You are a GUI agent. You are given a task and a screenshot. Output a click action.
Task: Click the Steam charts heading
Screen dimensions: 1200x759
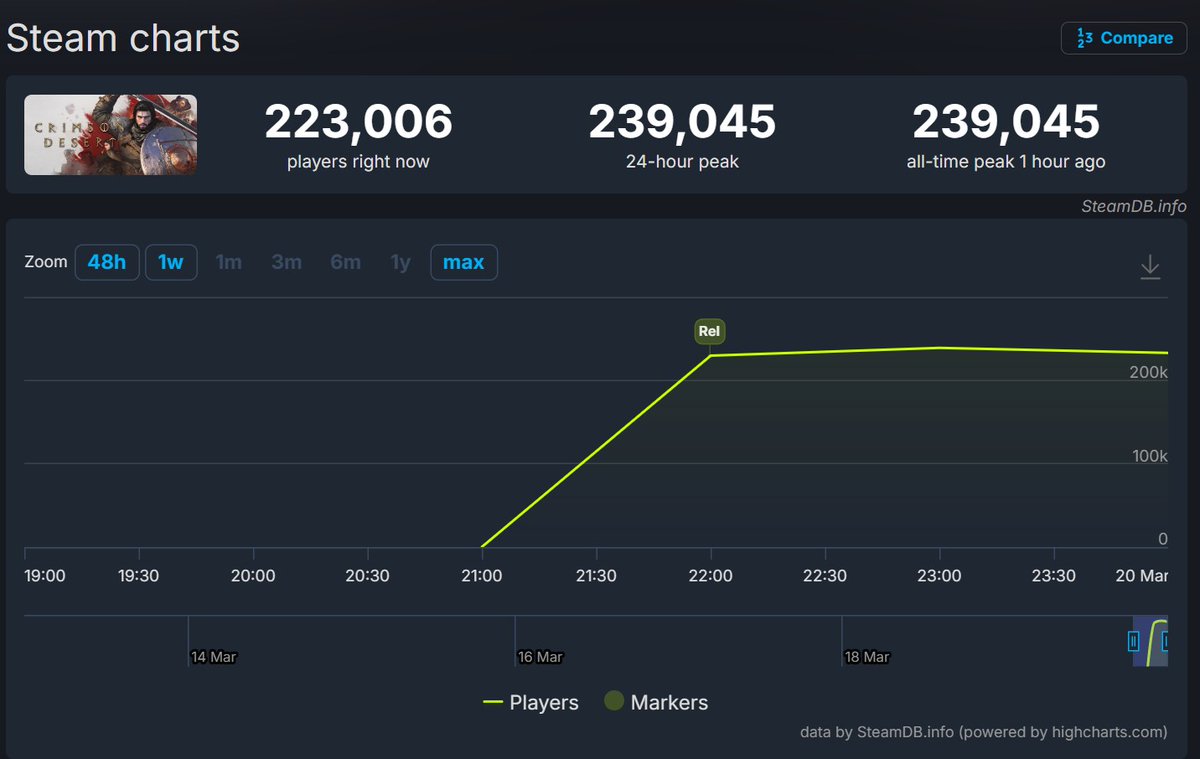coord(123,38)
